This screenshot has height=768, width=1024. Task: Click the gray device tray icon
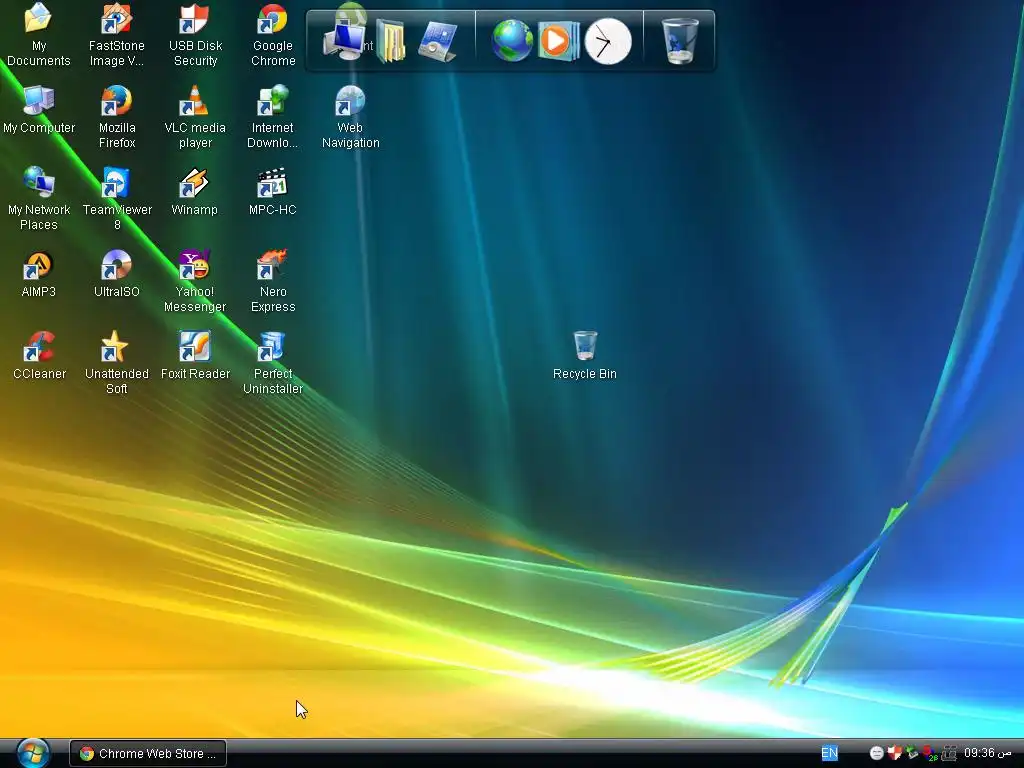(949, 753)
